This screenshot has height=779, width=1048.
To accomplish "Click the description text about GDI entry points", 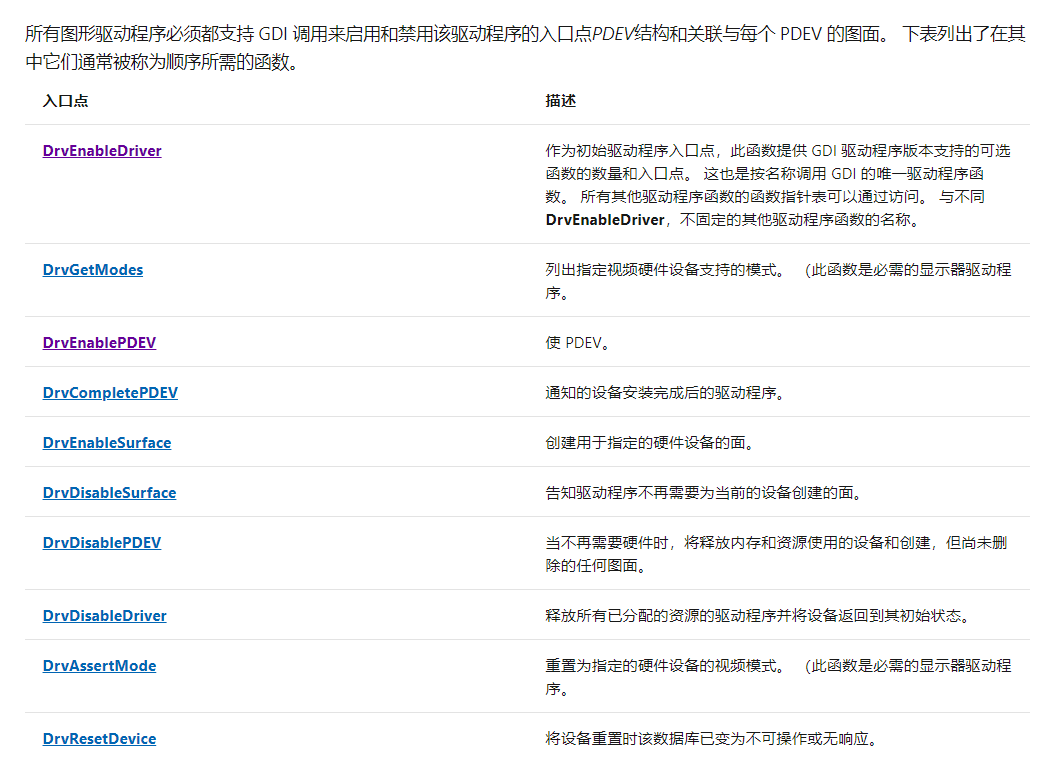I will [x=780, y=170].
